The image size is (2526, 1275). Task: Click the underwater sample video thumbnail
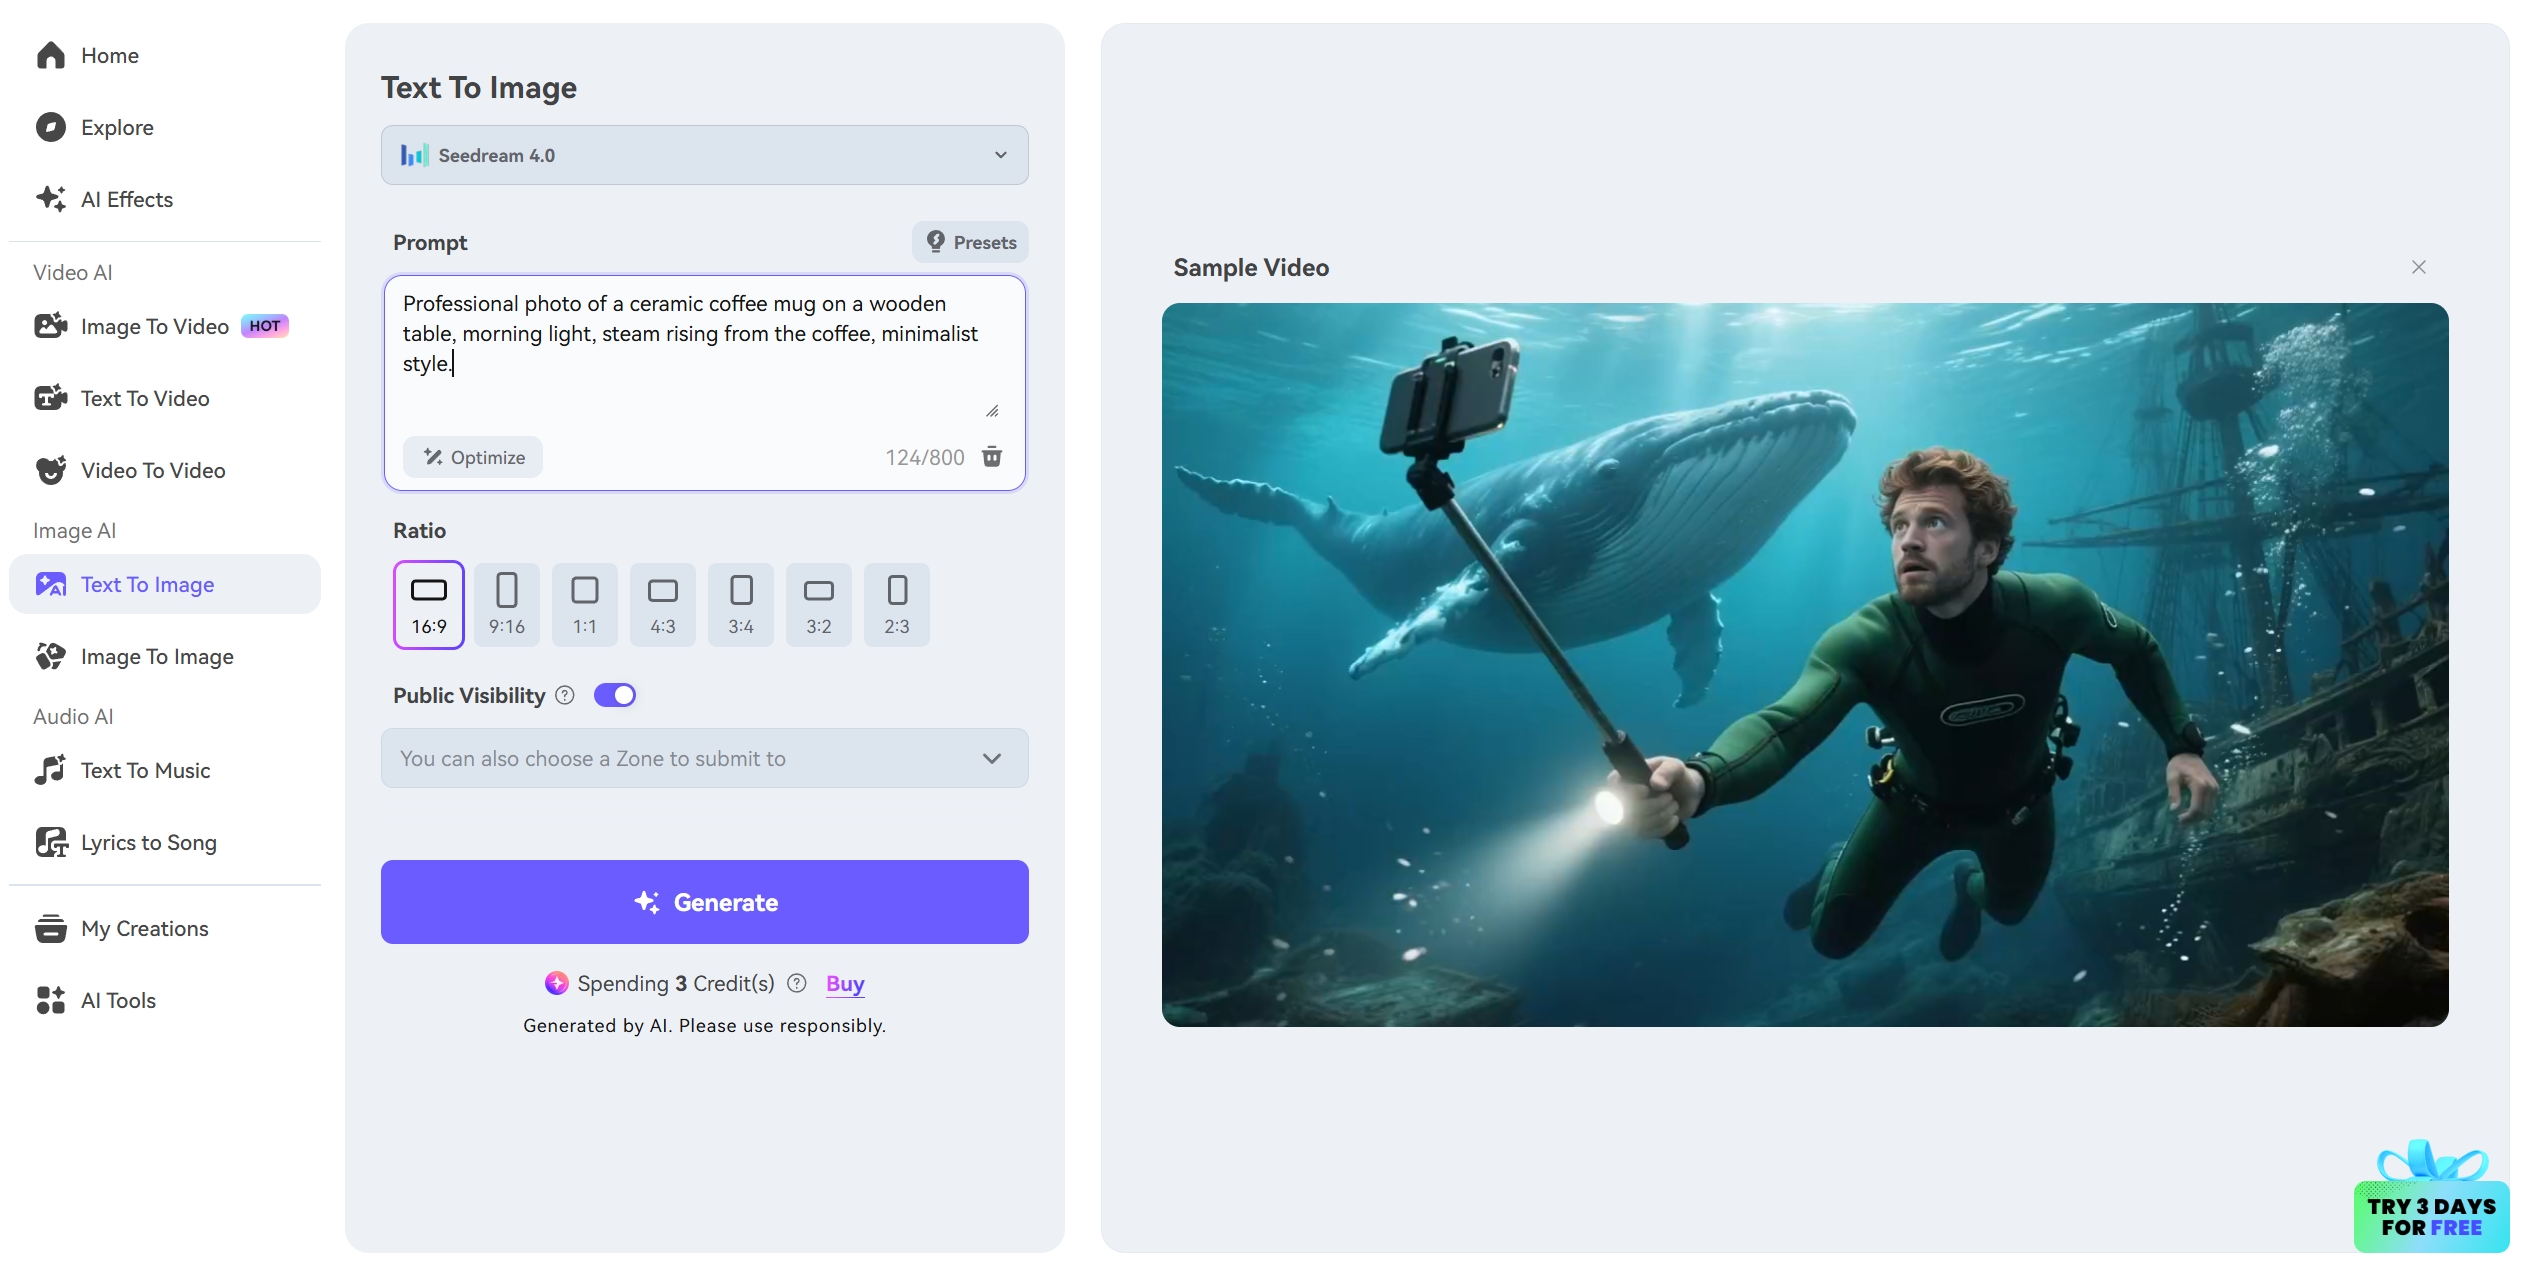click(x=1804, y=664)
